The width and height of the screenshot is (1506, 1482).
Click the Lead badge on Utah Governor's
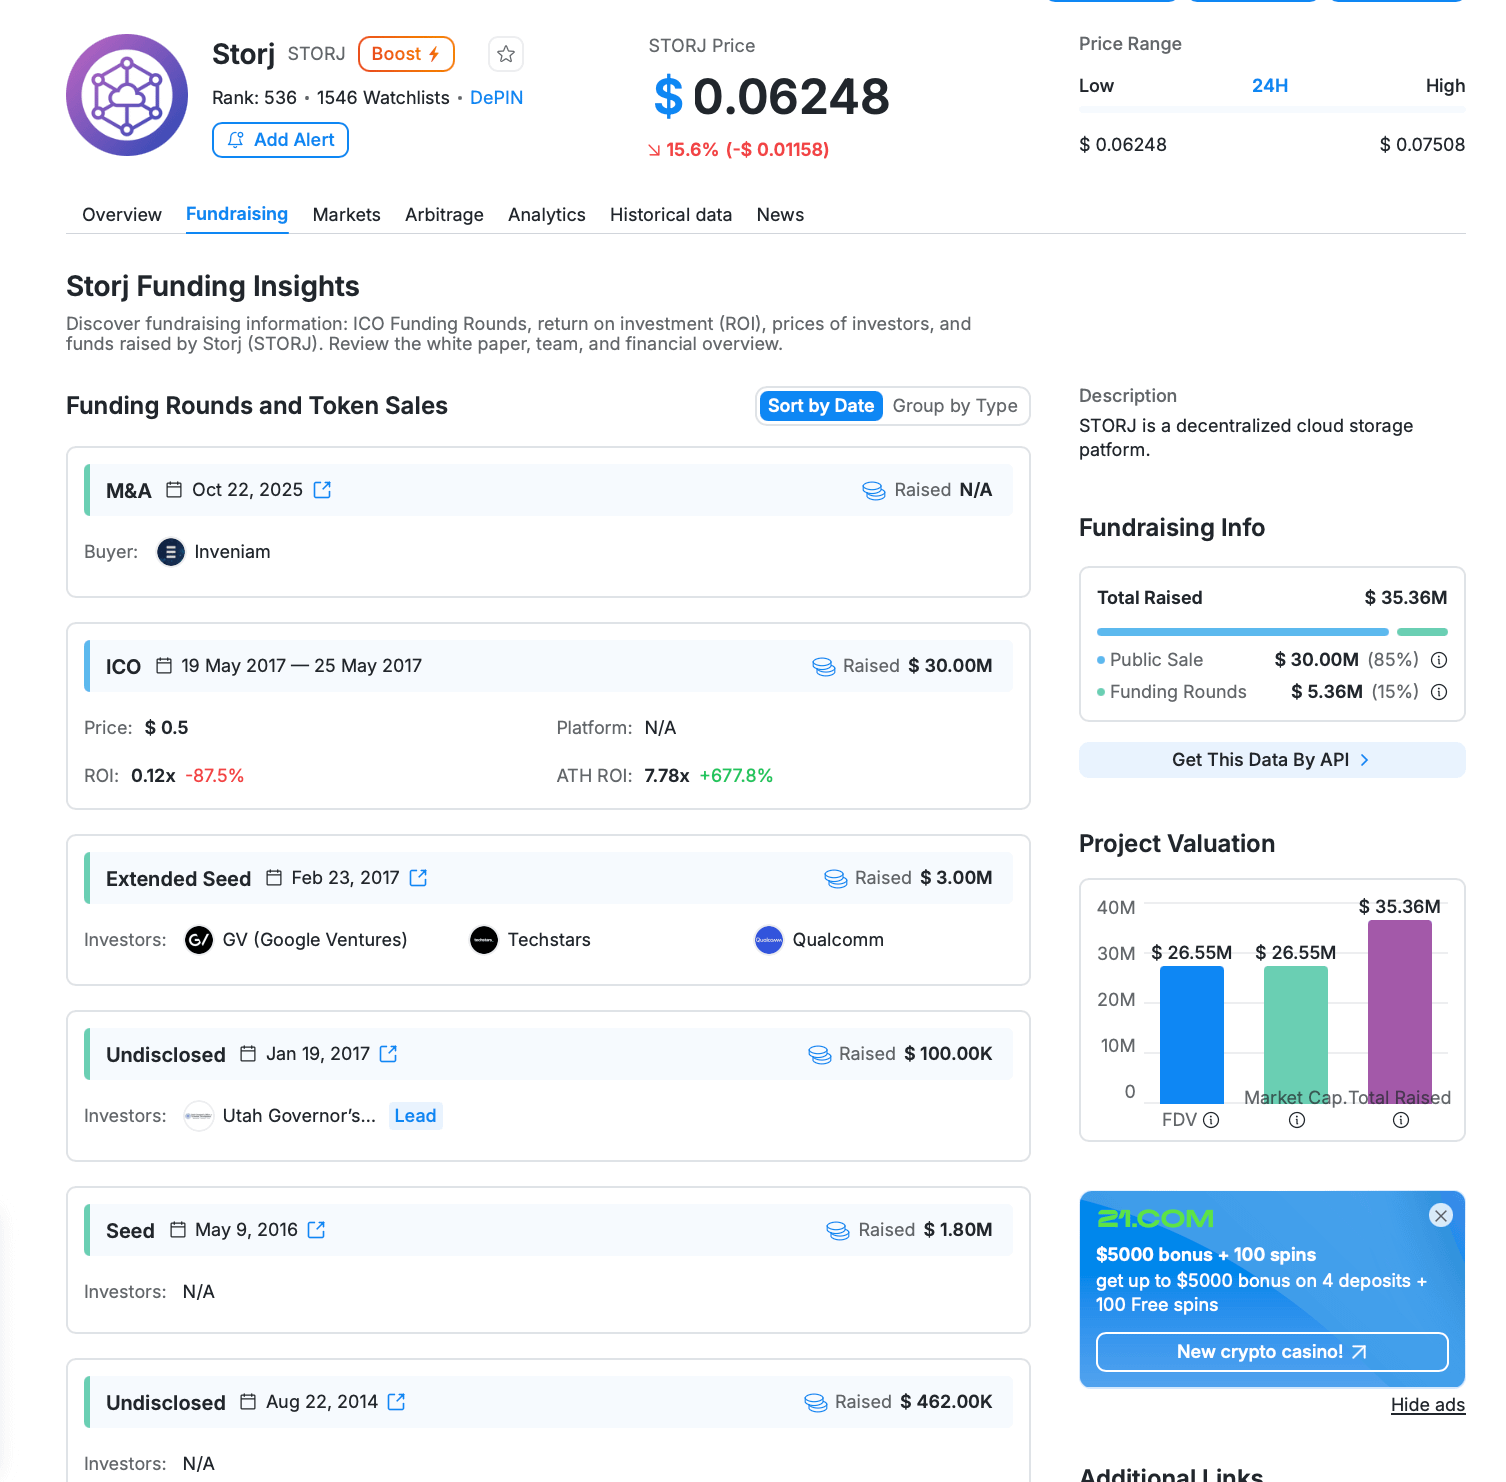pyautogui.click(x=415, y=1116)
